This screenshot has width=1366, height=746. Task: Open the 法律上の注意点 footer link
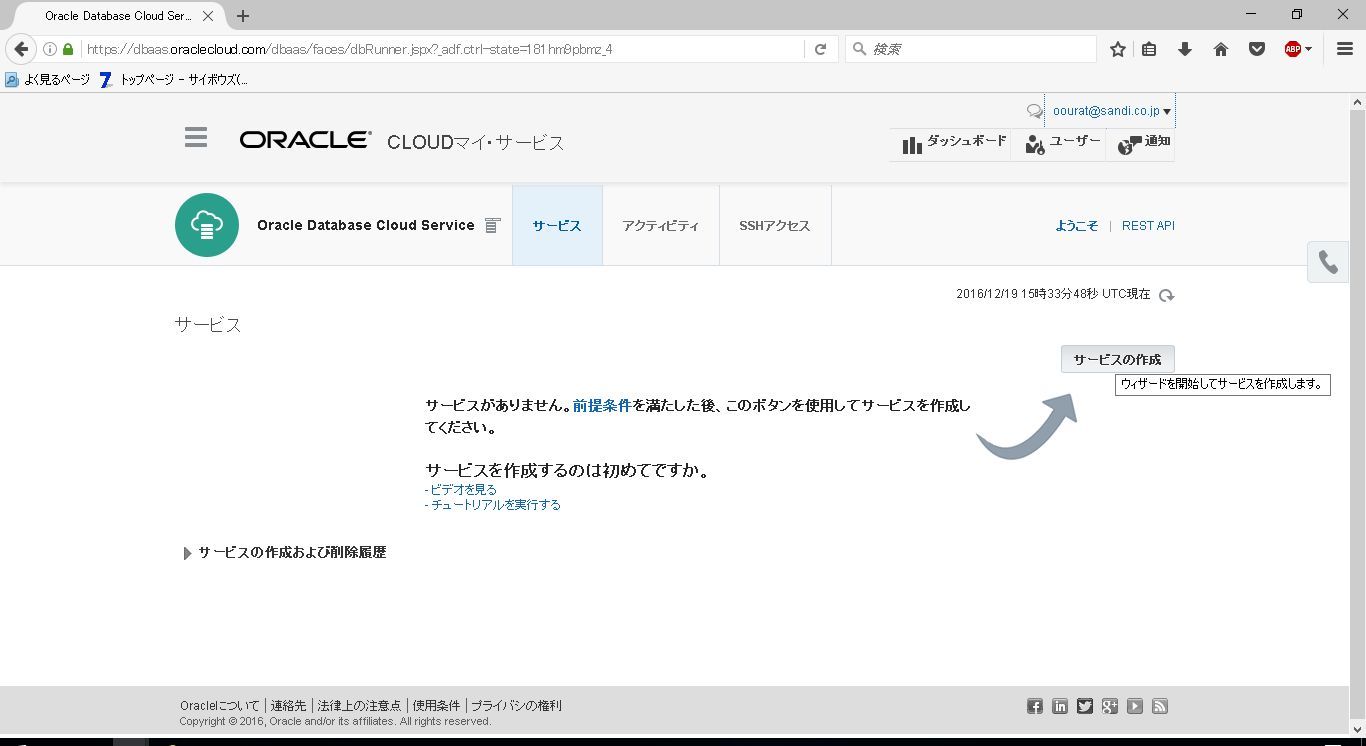point(359,706)
